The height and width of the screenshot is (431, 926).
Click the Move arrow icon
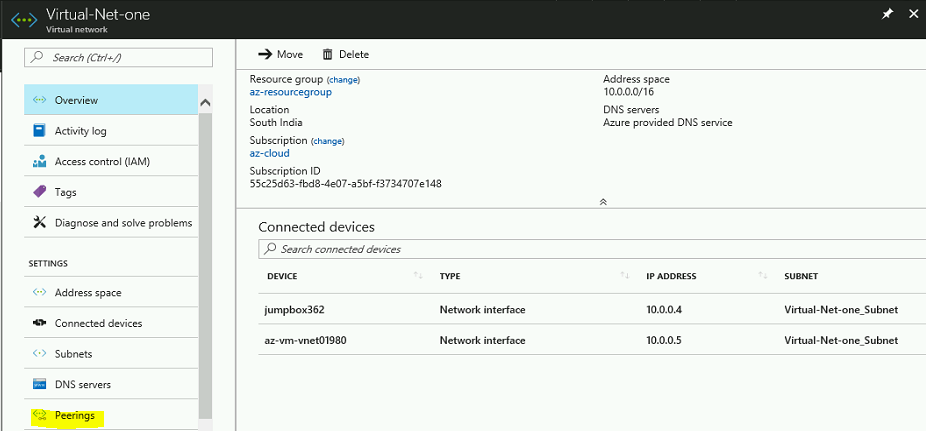(265, 54)
